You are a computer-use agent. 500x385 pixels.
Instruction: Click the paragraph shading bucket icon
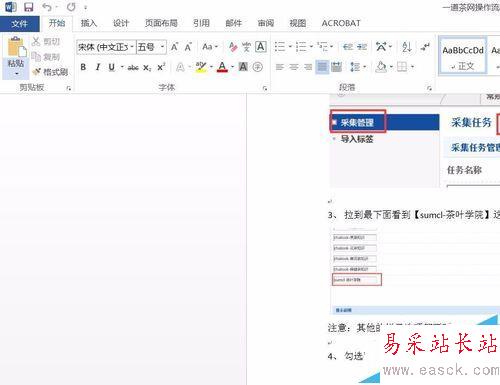[x=381, y=67]
